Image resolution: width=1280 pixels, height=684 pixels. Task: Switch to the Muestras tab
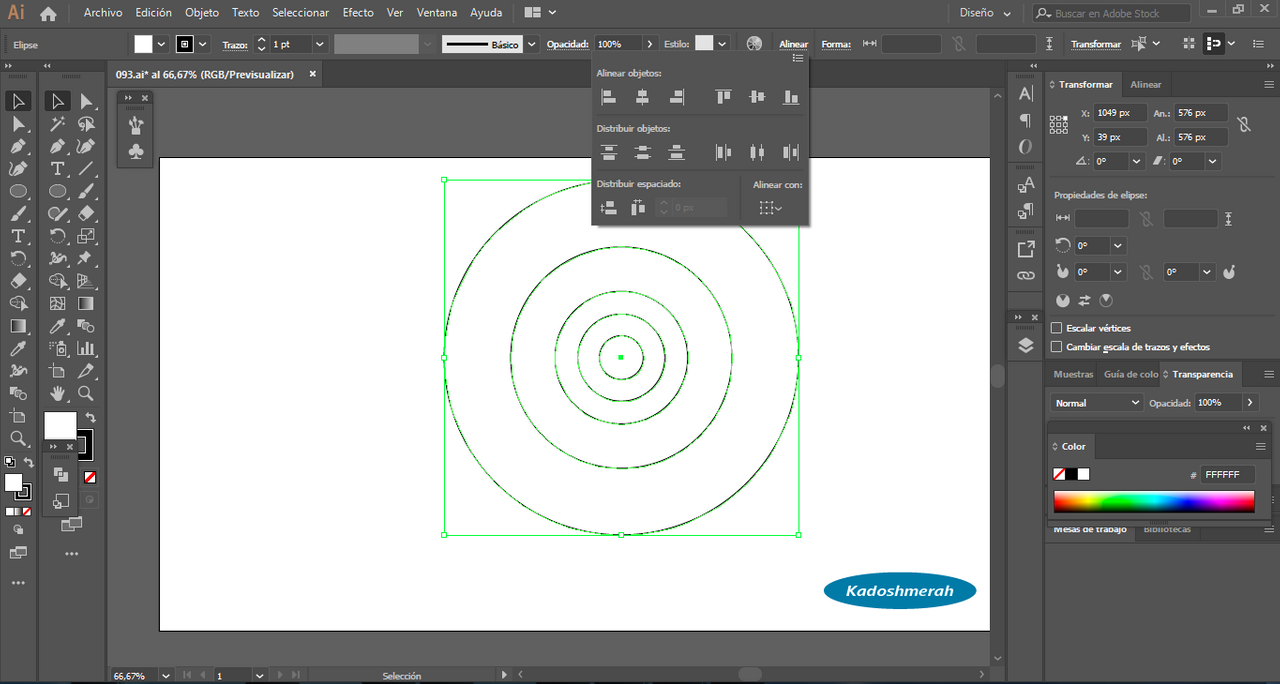[1073, 374]
